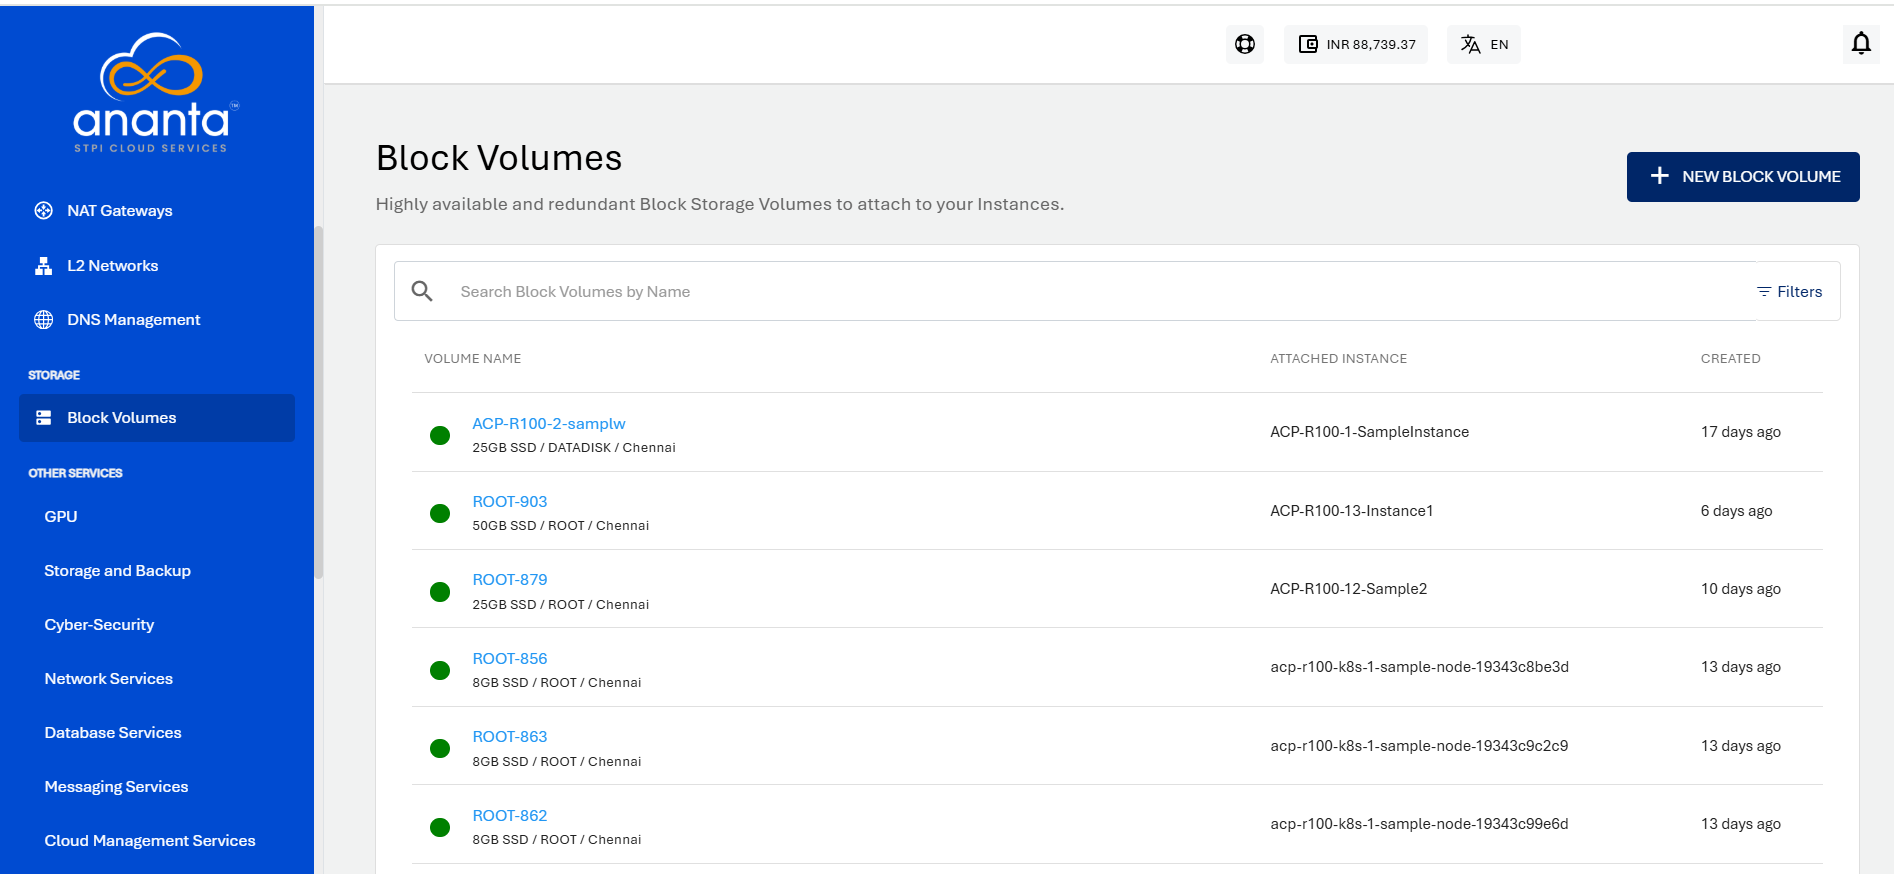This screenshot has width=1894, height=874.
Task: Click instance acp-r100-k8s-1-sample-node-19343c99e6d
Action: pos(1419,824)
